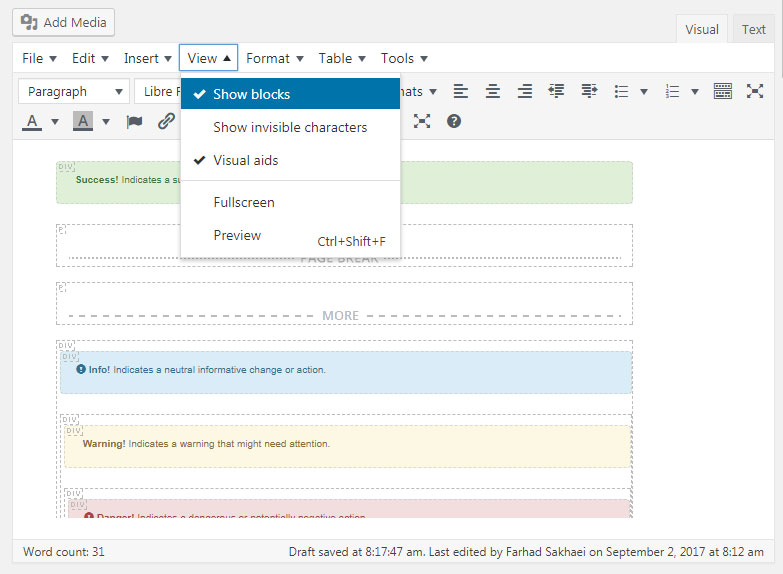Click the Word count: 31 status
The width and height of the screenshot is (783, 574).
64,552
